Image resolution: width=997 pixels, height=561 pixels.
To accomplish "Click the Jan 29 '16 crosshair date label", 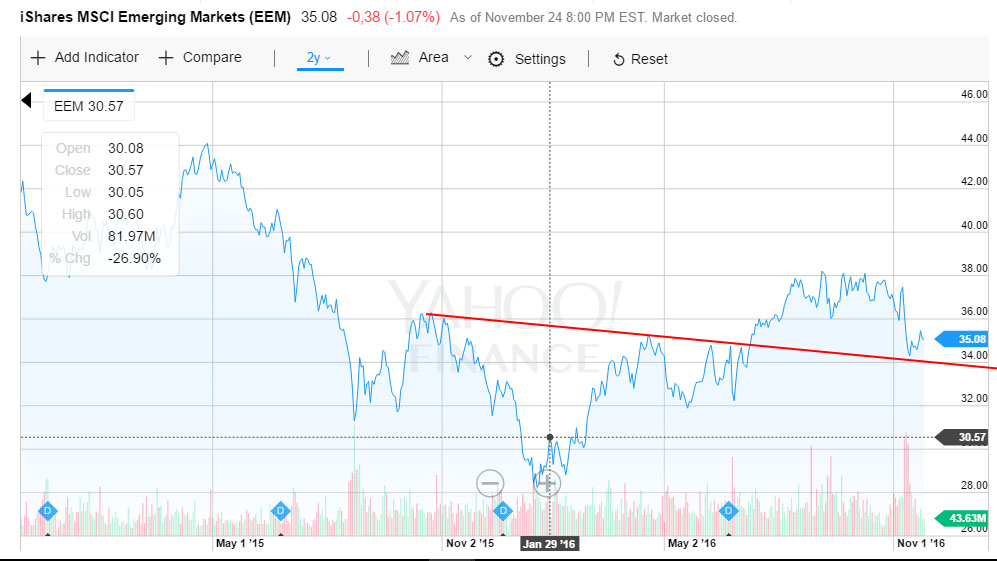I will (549, 544).
